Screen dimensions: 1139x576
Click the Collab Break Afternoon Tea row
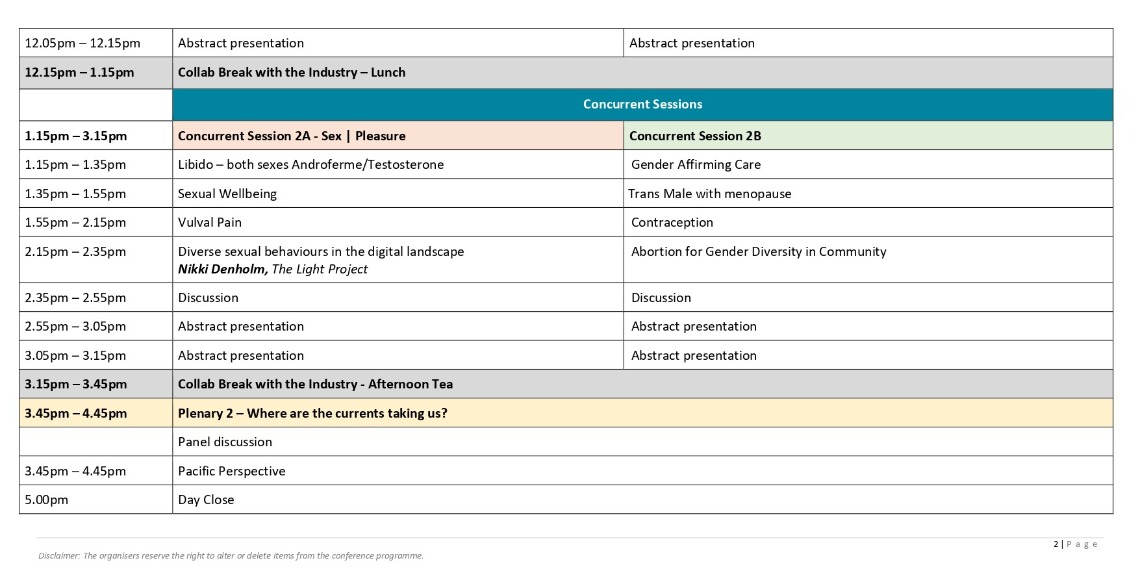click(x=315, y=384)
